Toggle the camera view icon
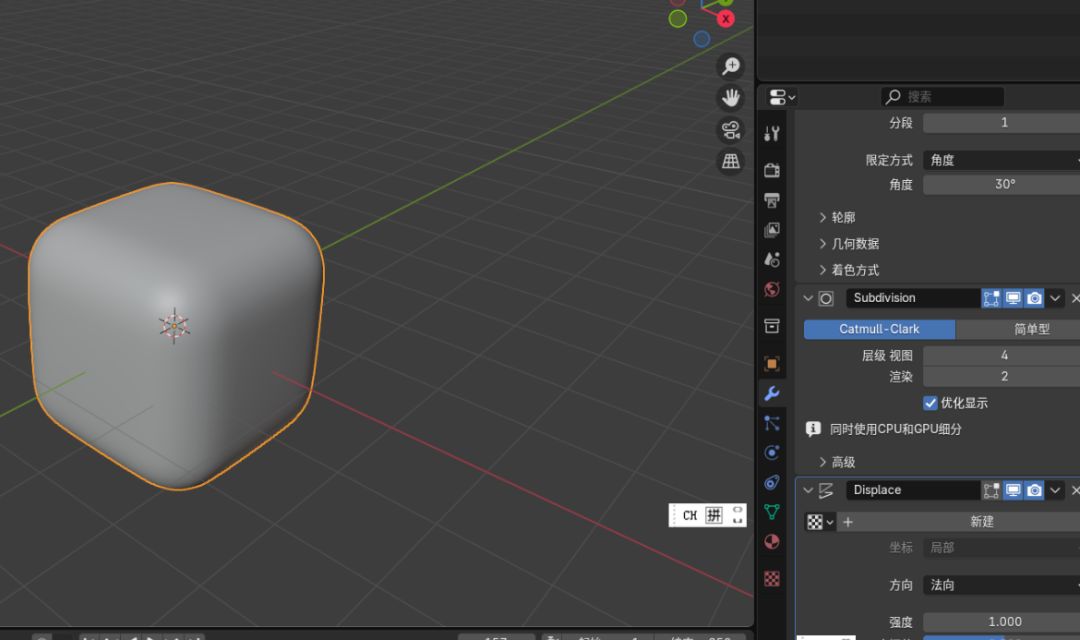Image resolution: width=1080 pixels, height=640 pixels. [732, 130]
